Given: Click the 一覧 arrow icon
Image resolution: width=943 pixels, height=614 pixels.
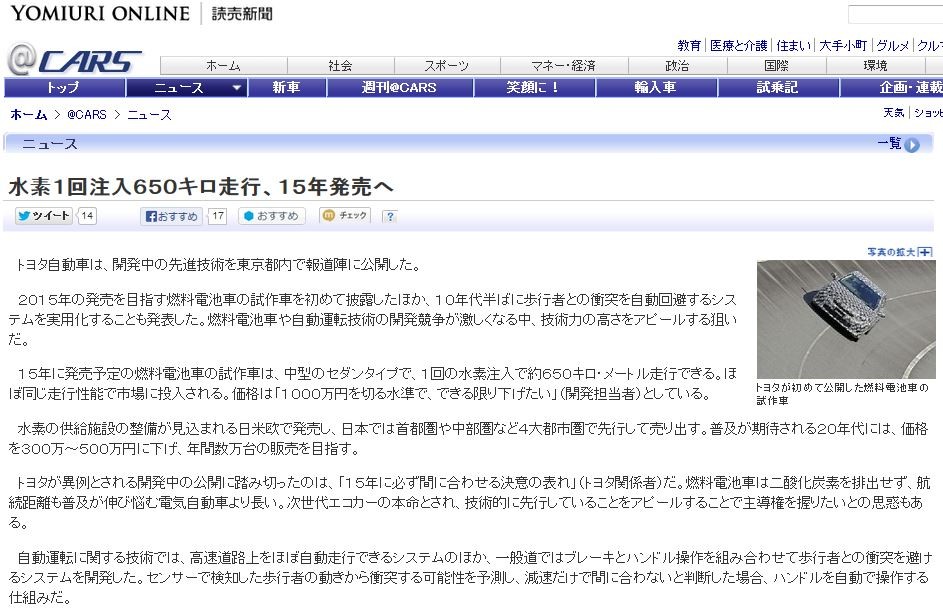Looking at the screenshot, I should [912, 145].
